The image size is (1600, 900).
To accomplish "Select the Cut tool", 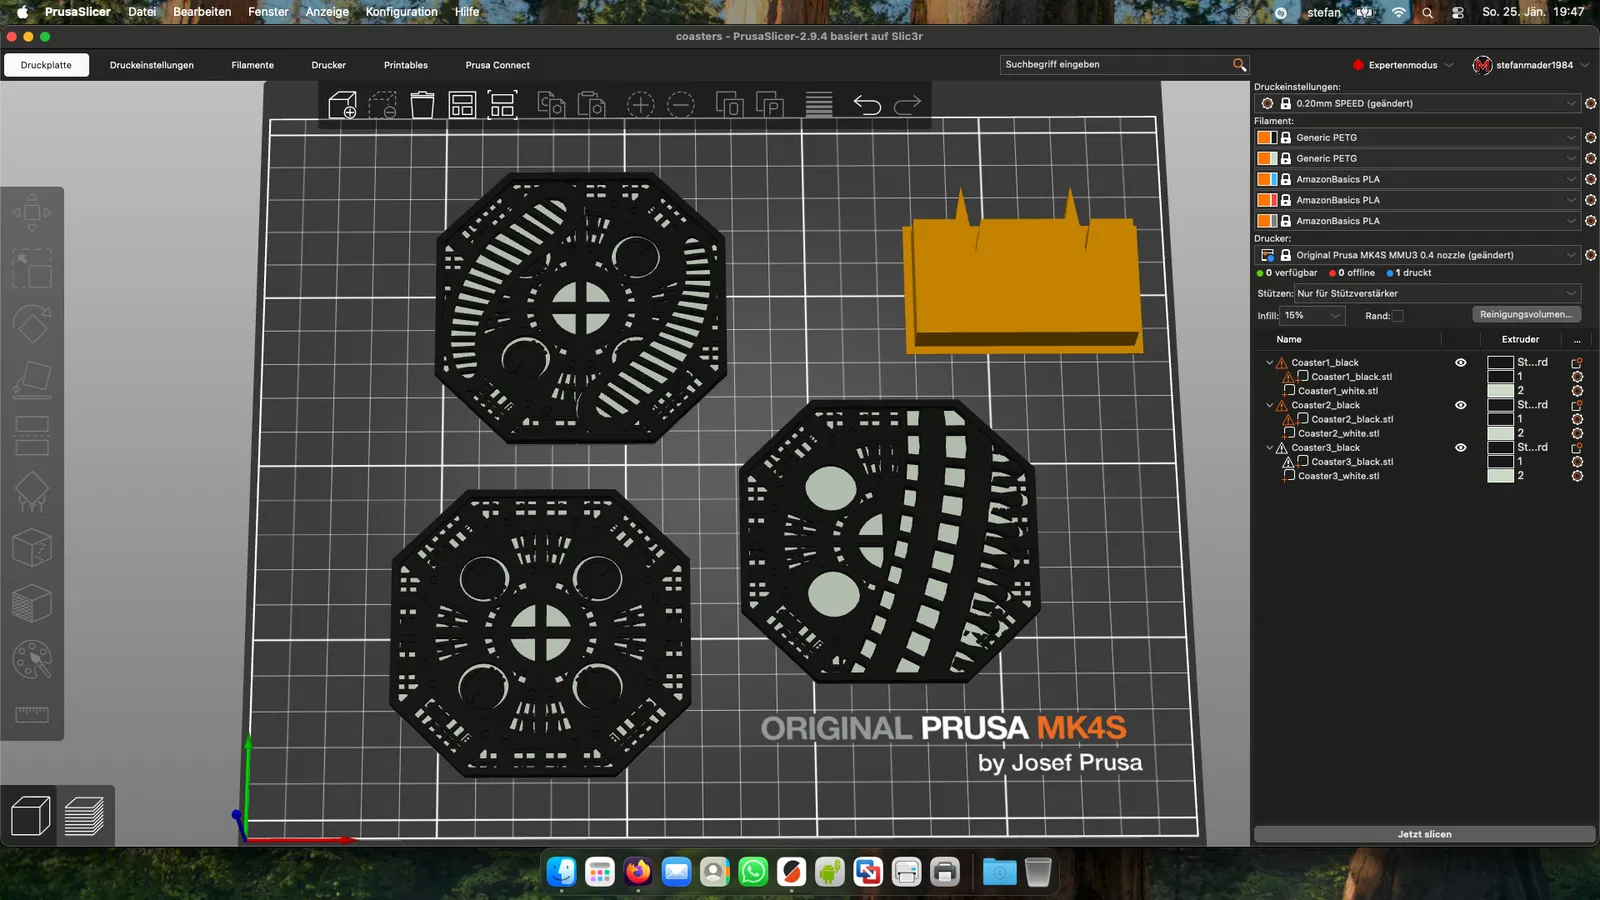I will pyautogui.click(x=32, y=436).
